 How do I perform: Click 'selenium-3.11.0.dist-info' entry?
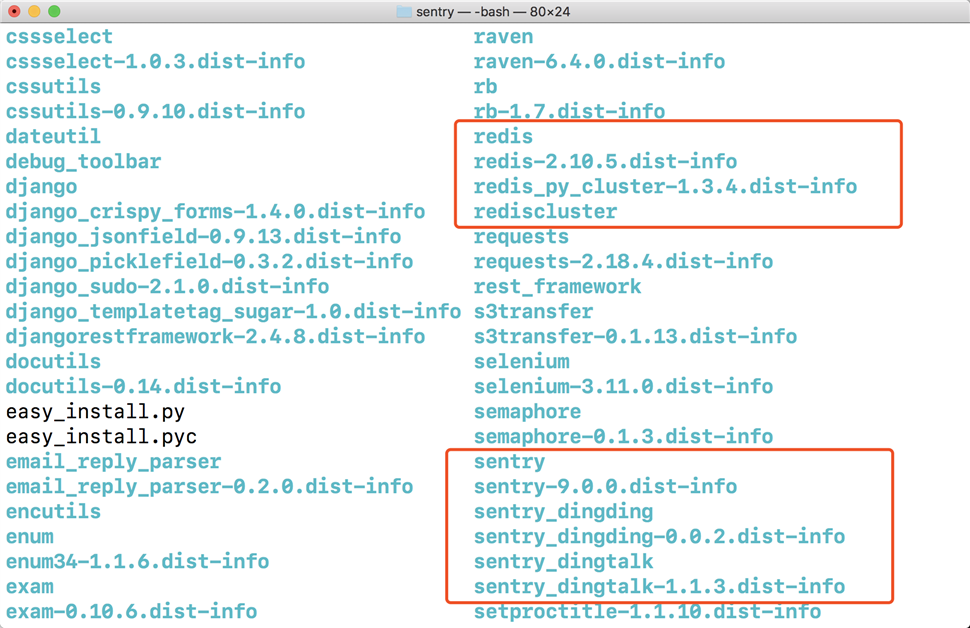click(x=624, y=387)
